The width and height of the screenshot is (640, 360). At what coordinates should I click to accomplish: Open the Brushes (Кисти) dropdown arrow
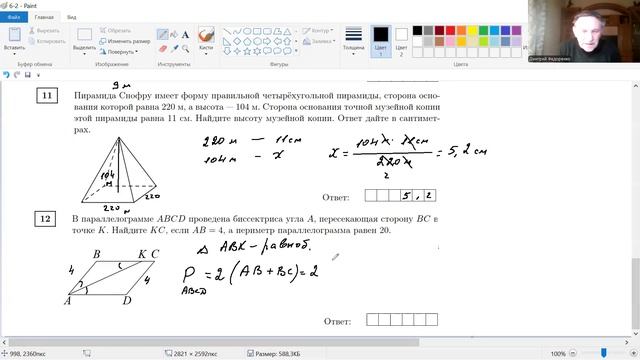(206, 53)
